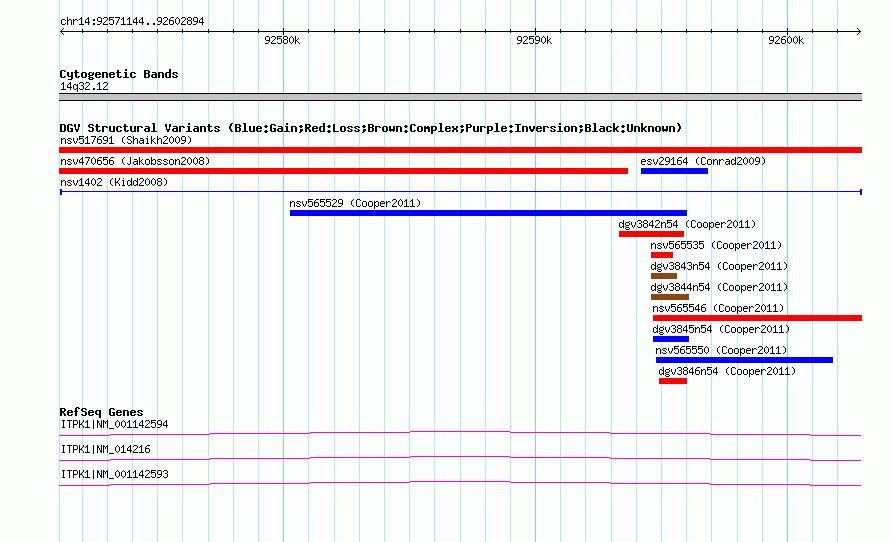Click the ITPK1|NM_001142593 gene label

(115, 474)
